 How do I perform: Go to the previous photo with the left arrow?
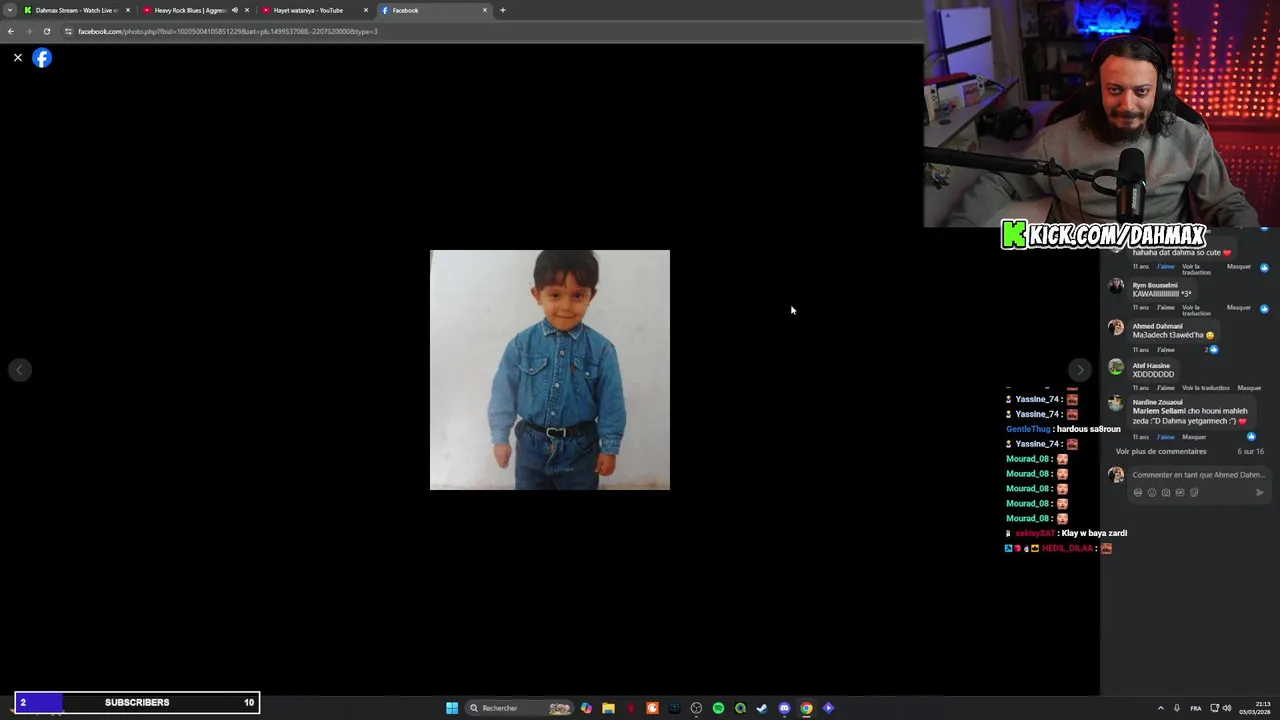(x=19, y=370)
